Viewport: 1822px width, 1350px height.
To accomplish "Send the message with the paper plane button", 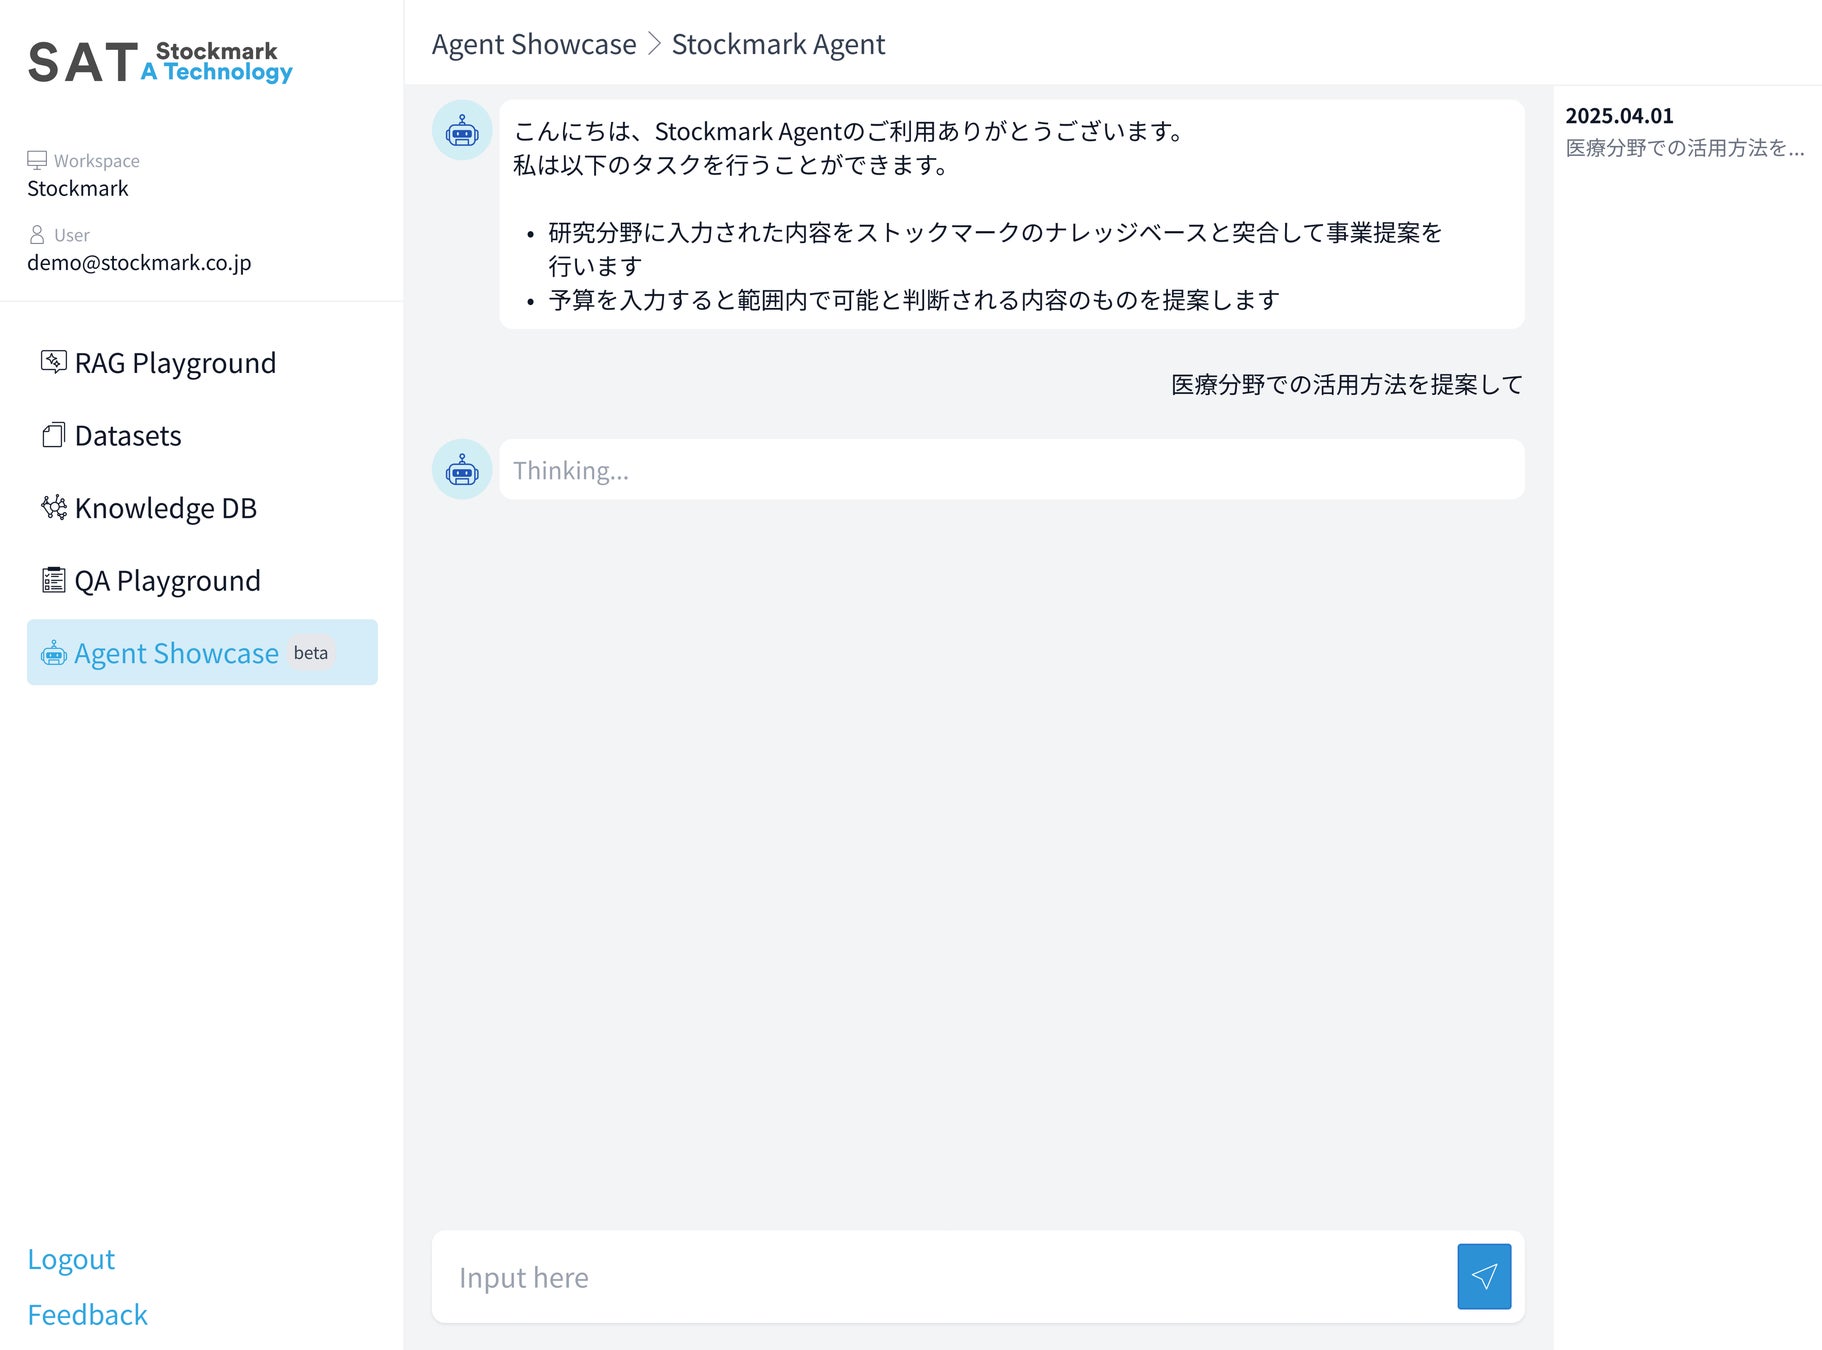I will pos(1484,1276).
